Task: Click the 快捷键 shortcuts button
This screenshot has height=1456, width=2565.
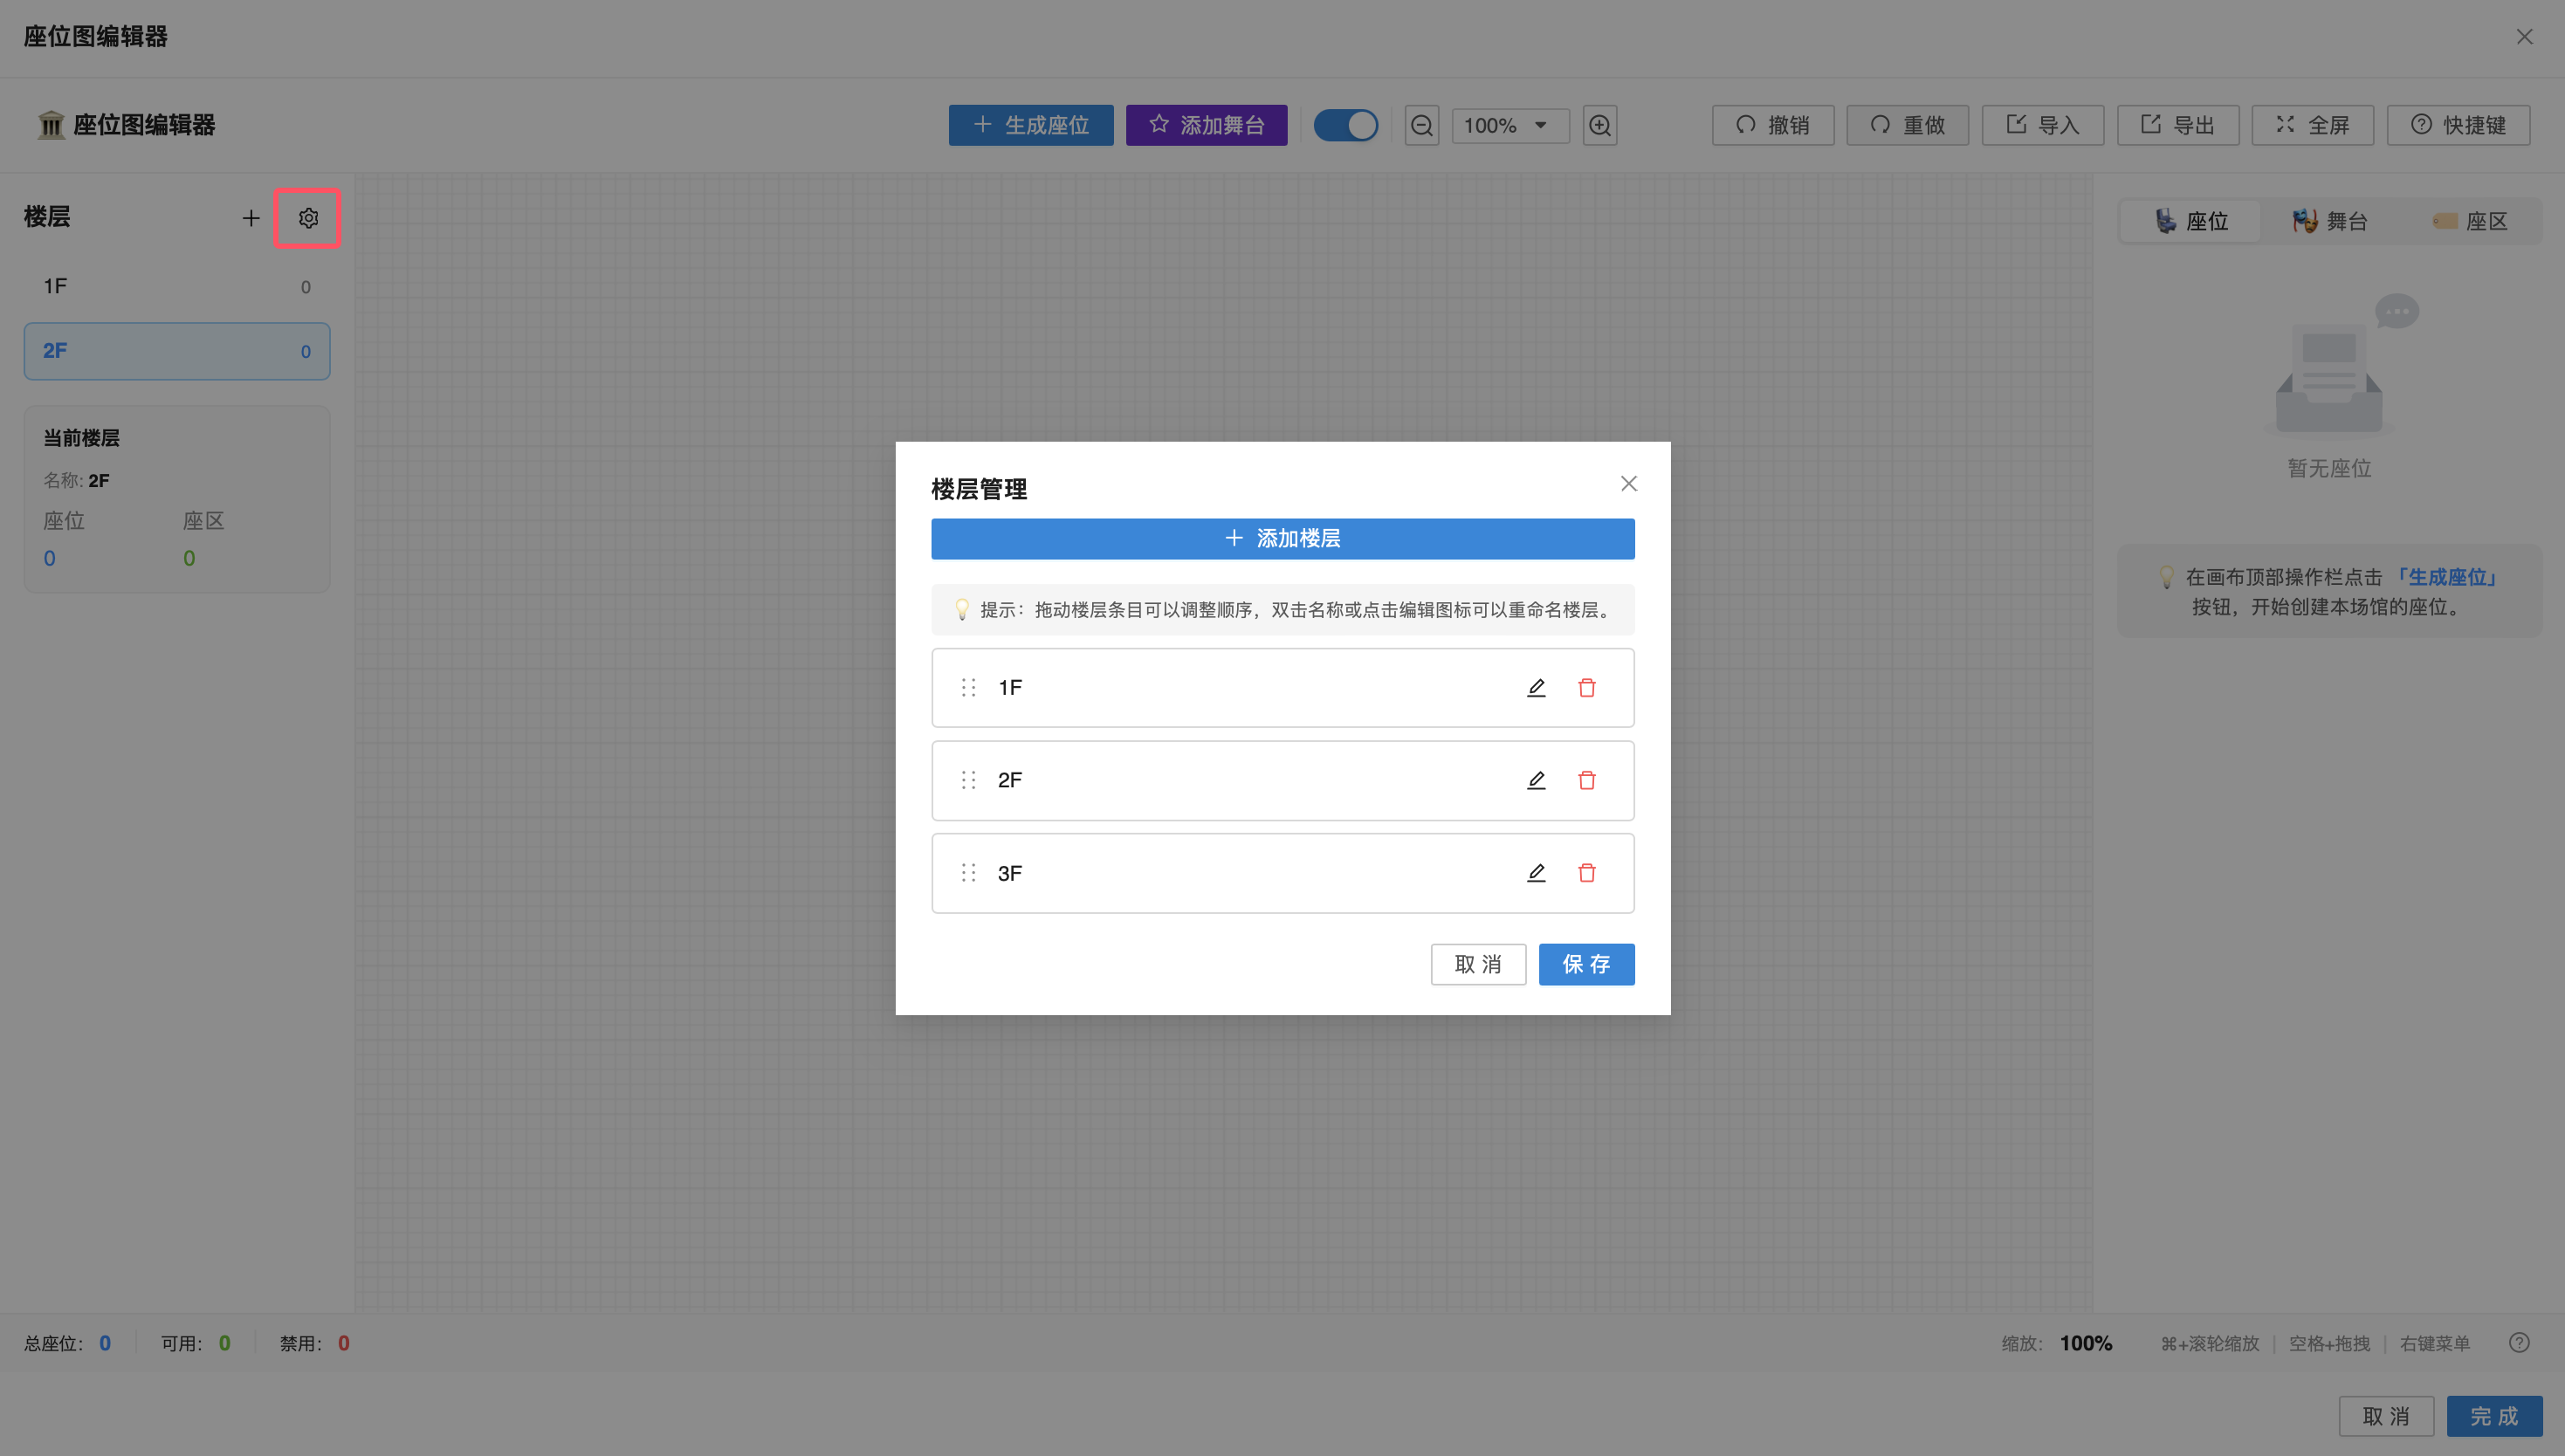Action: 2457,125
